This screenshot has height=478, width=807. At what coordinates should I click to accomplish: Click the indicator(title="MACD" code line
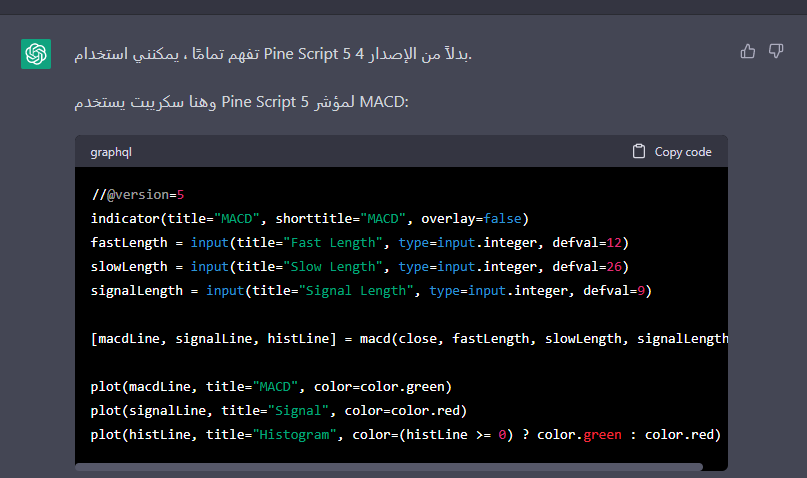(x=310, y=219)
